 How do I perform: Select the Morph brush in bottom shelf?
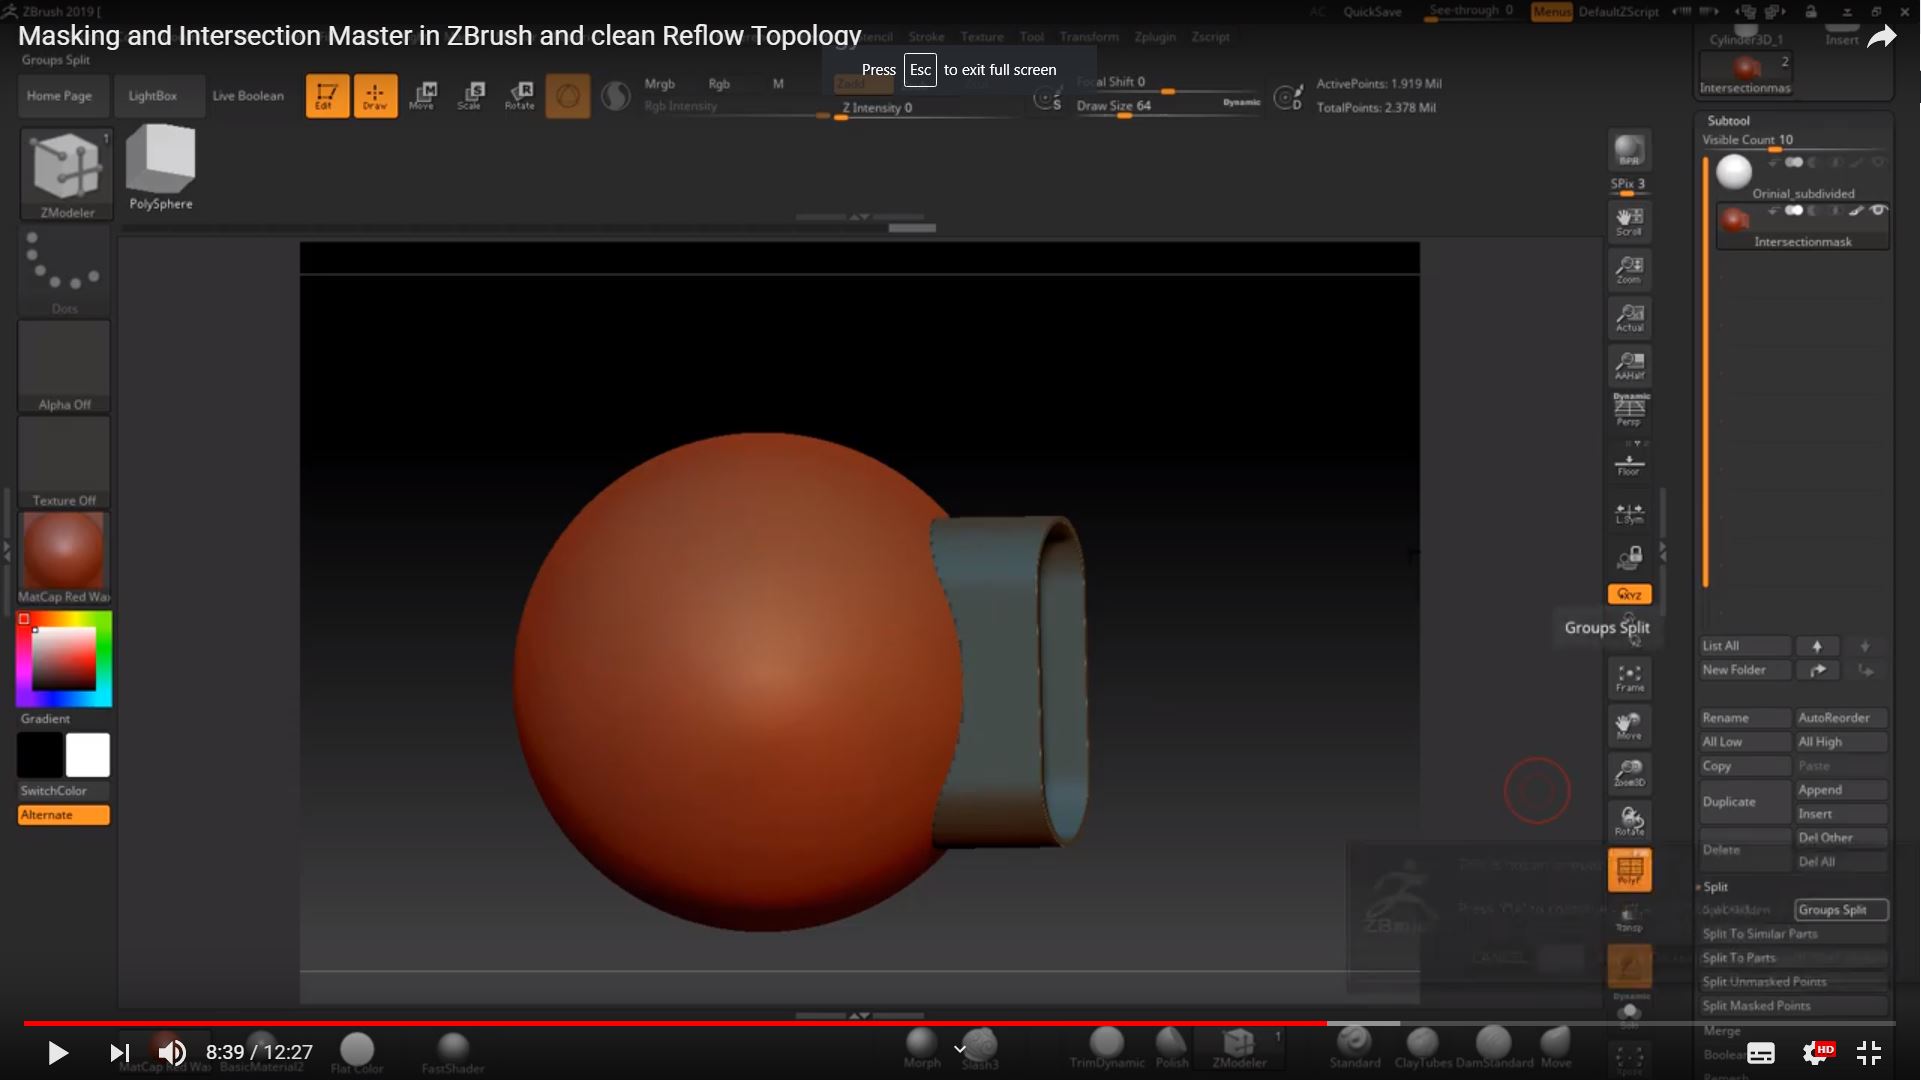[921, 1048]
